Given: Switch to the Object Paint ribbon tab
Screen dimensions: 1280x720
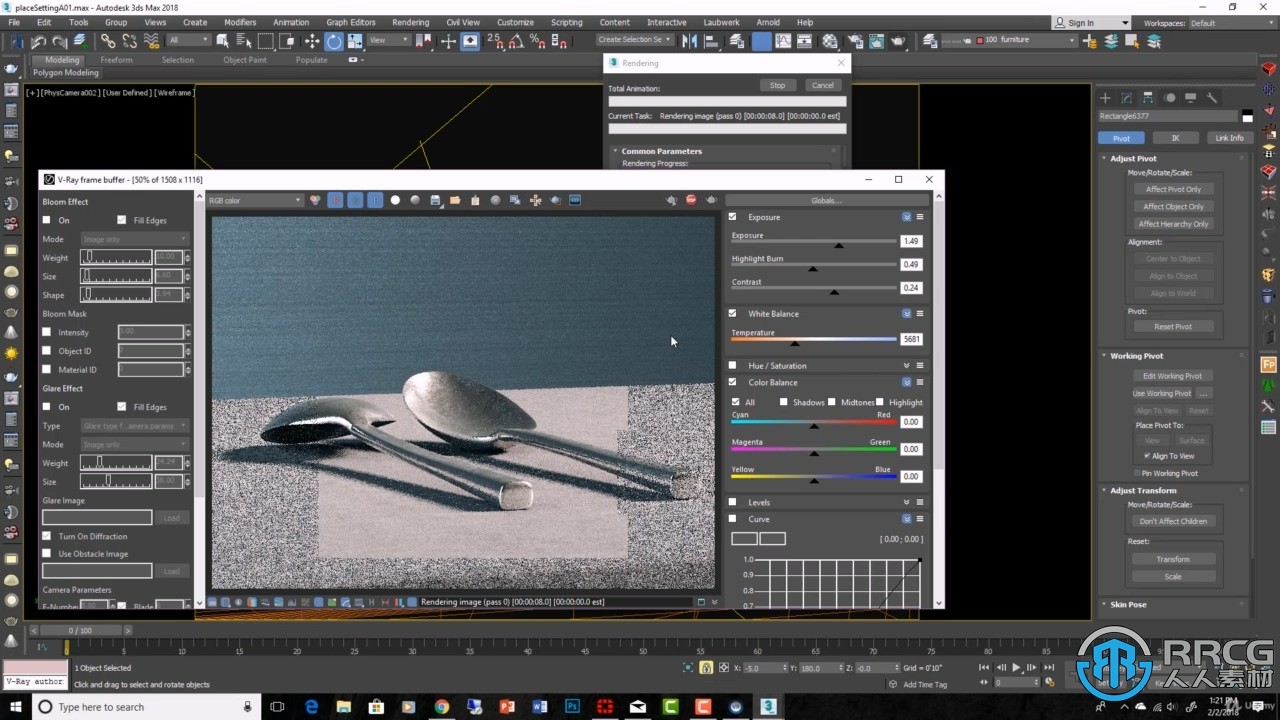Looking at the screenshot, I should [245, 60].
